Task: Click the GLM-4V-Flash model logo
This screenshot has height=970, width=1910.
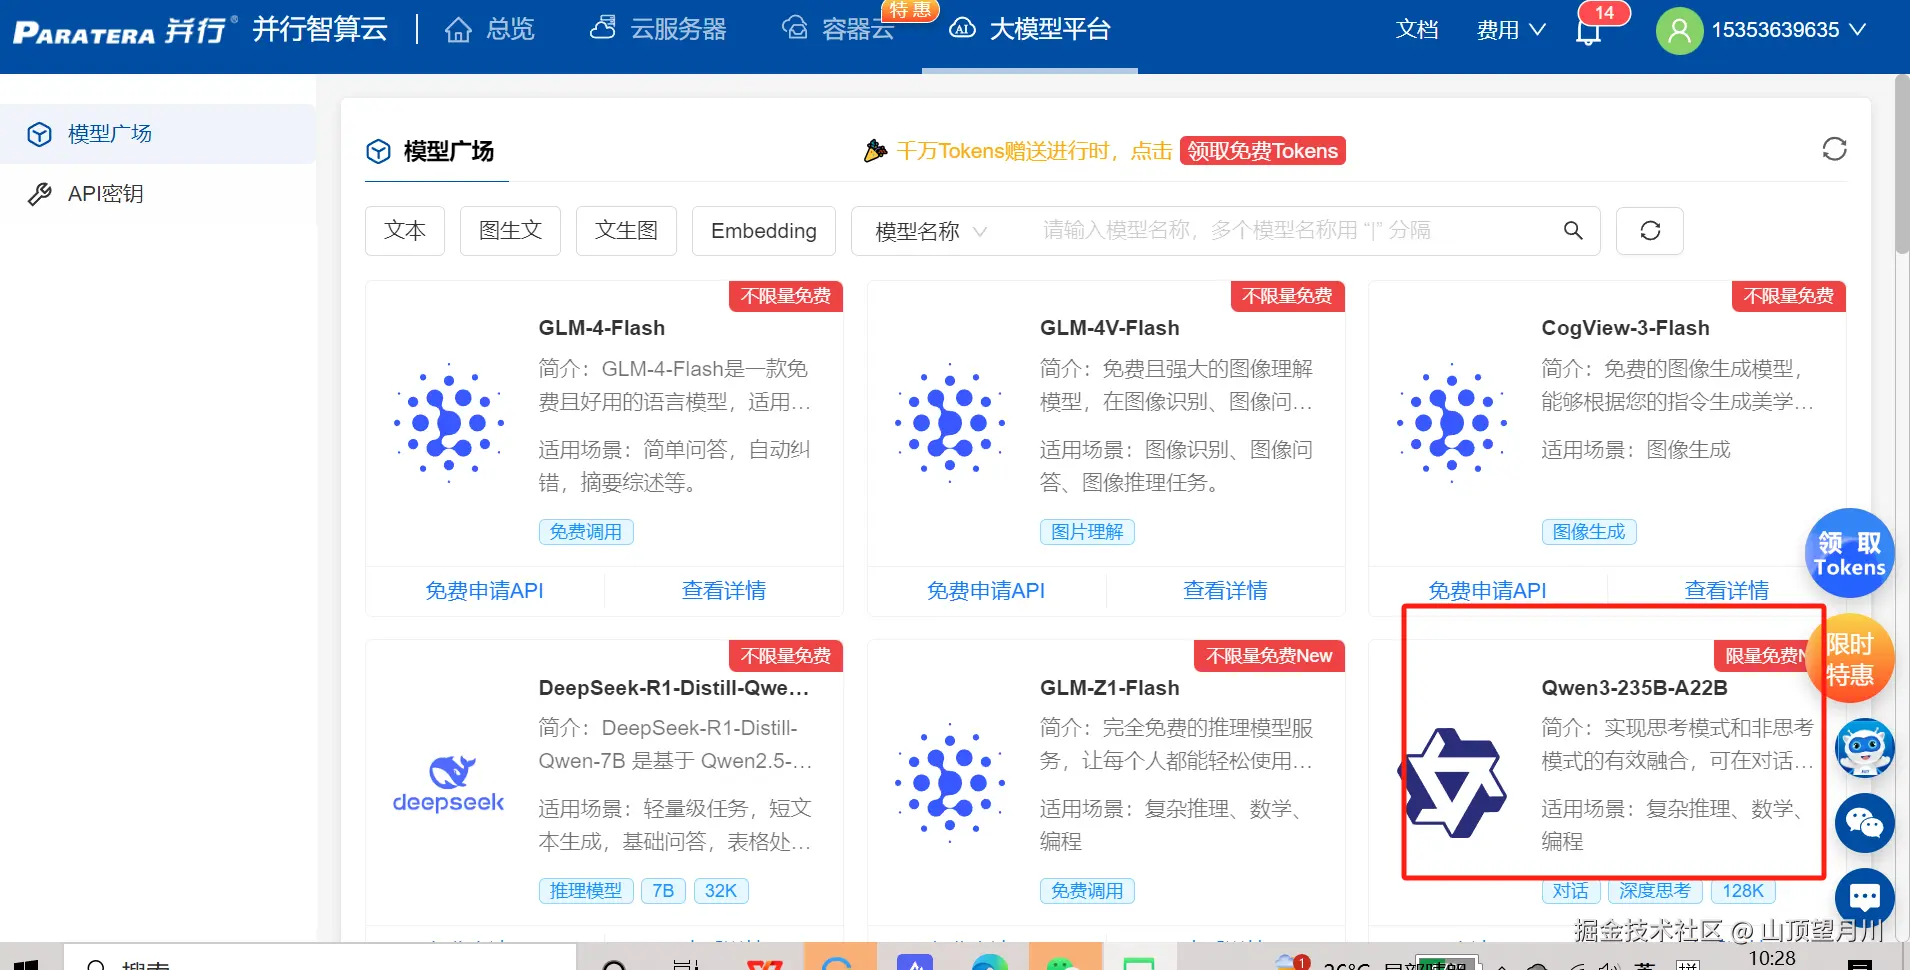Action: (950, 423)
